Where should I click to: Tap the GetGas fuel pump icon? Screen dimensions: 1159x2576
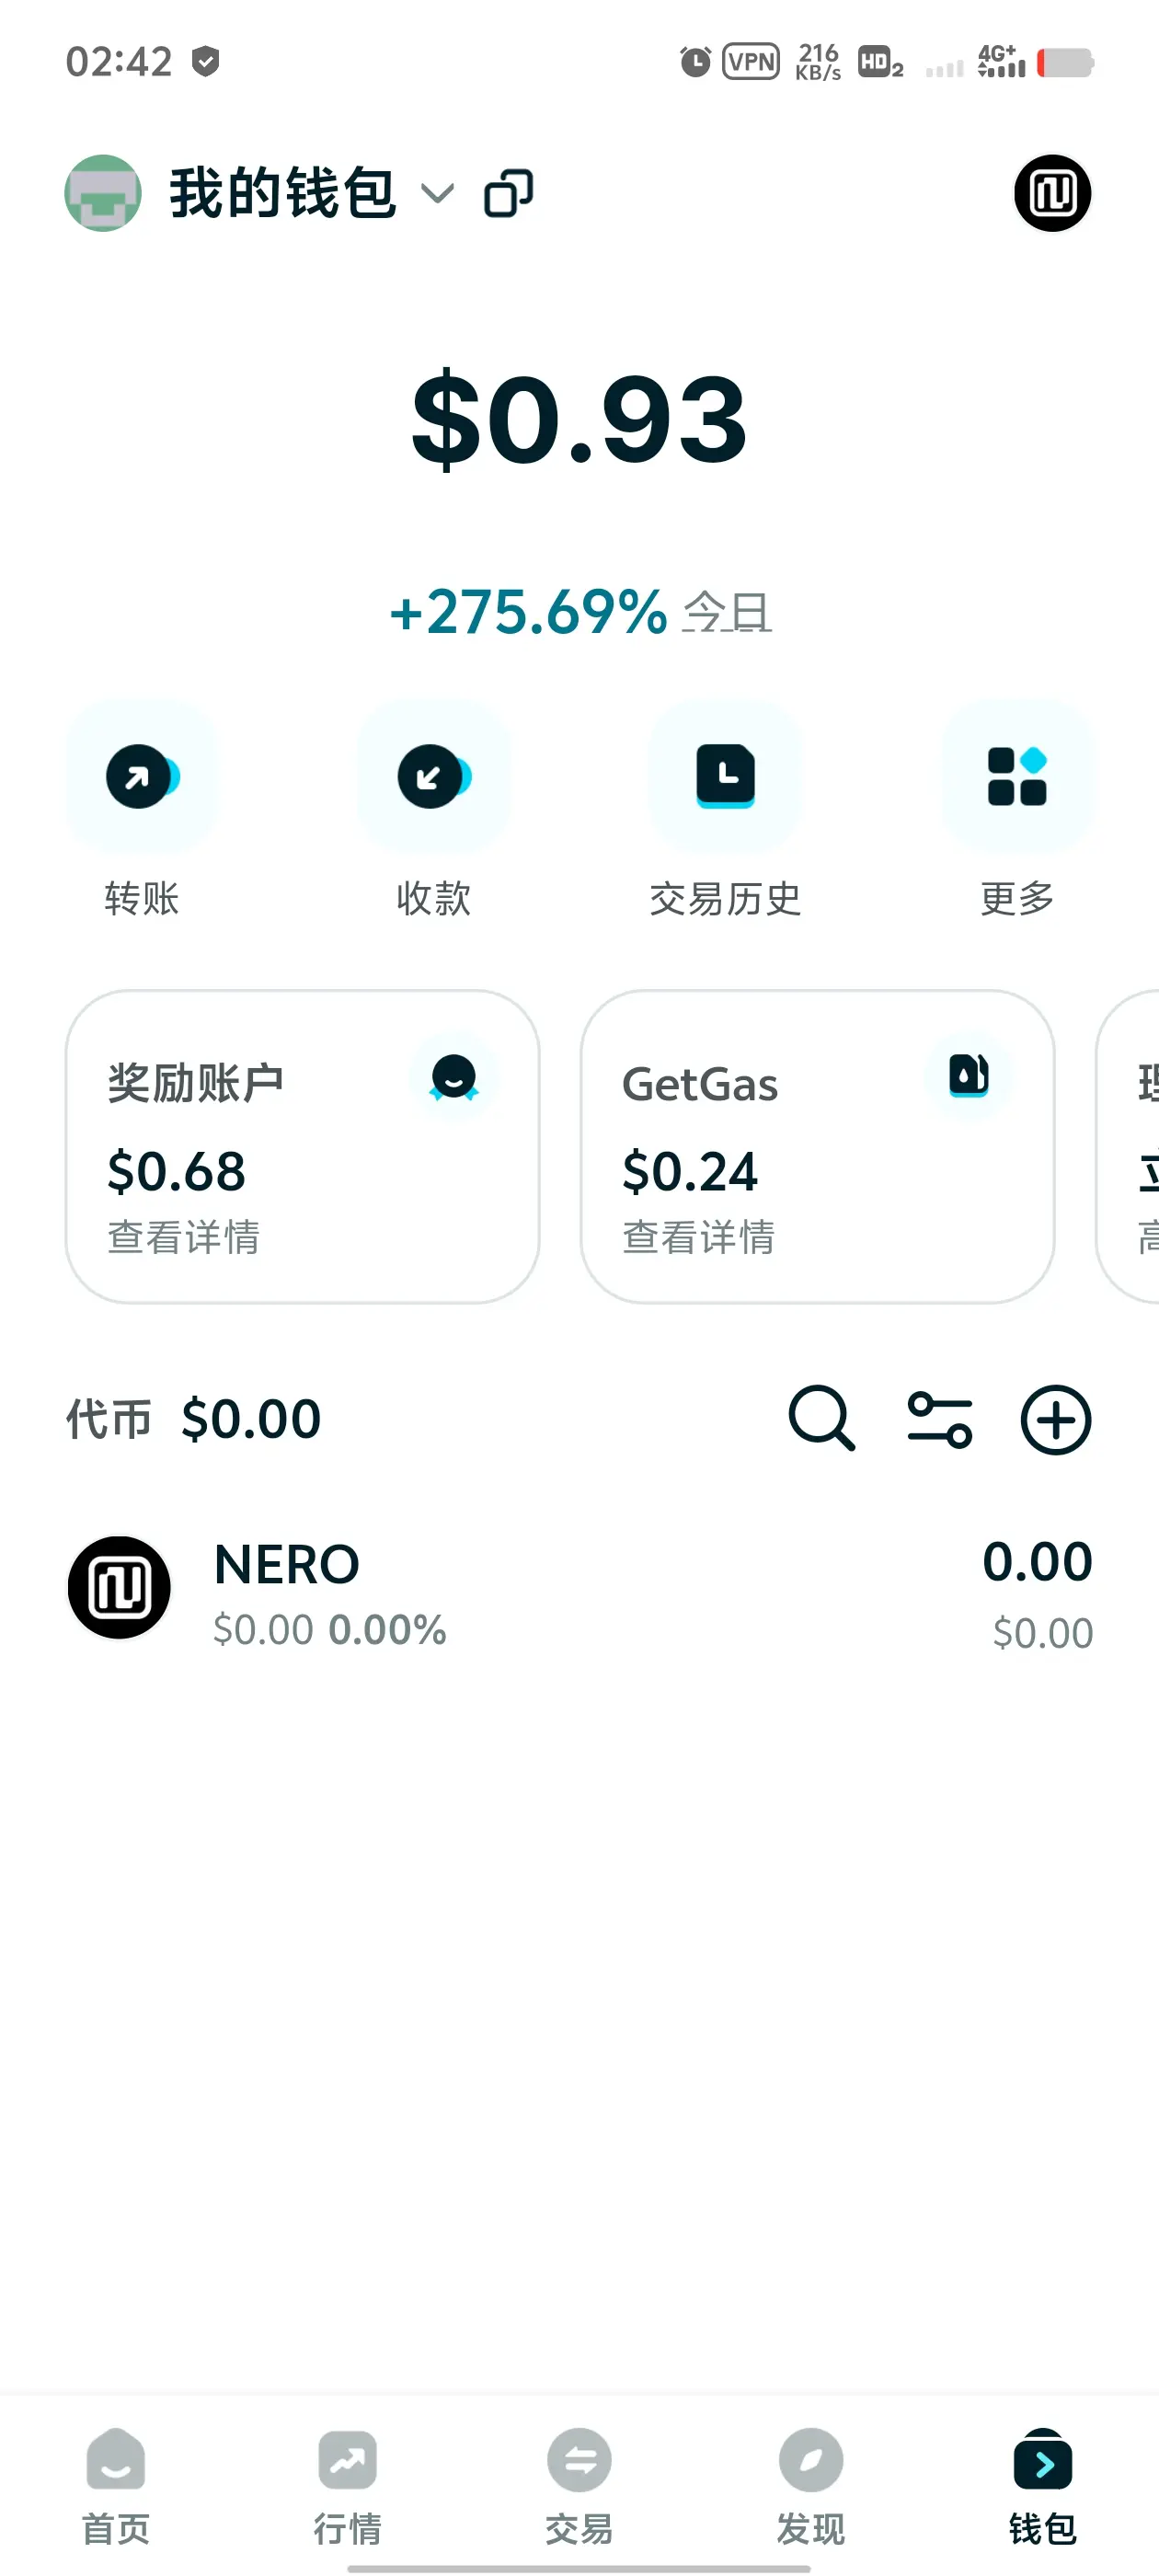point(968,1077)
